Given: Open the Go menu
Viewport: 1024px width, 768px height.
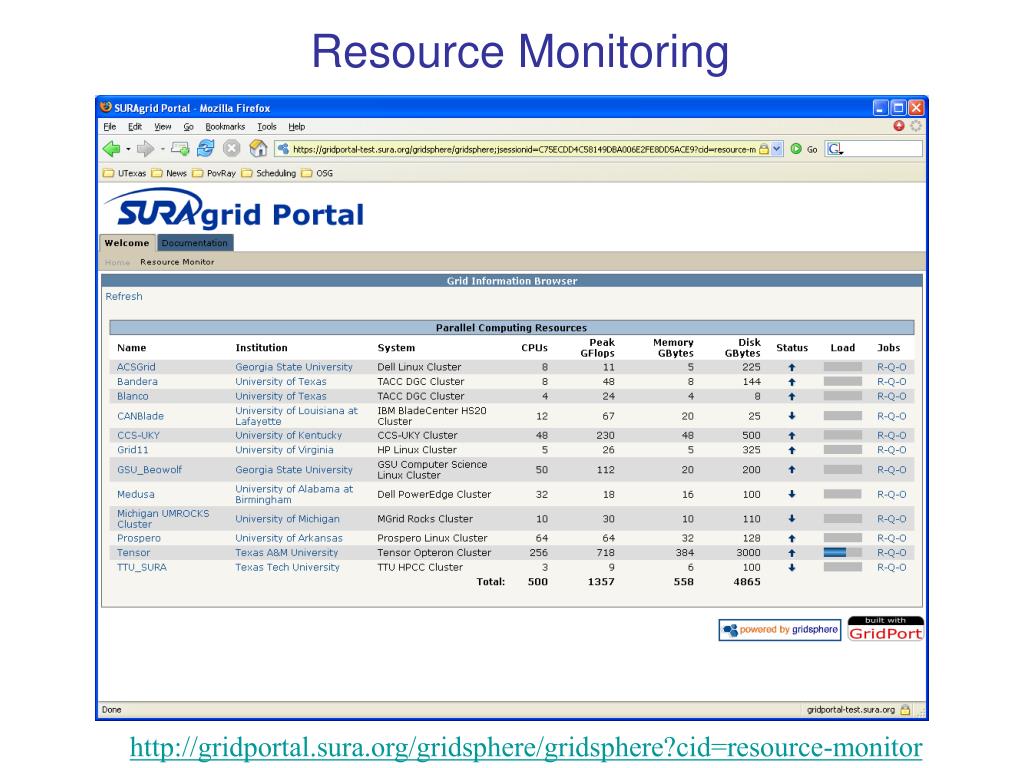Looking at the screenshot, I should (188, 127).
